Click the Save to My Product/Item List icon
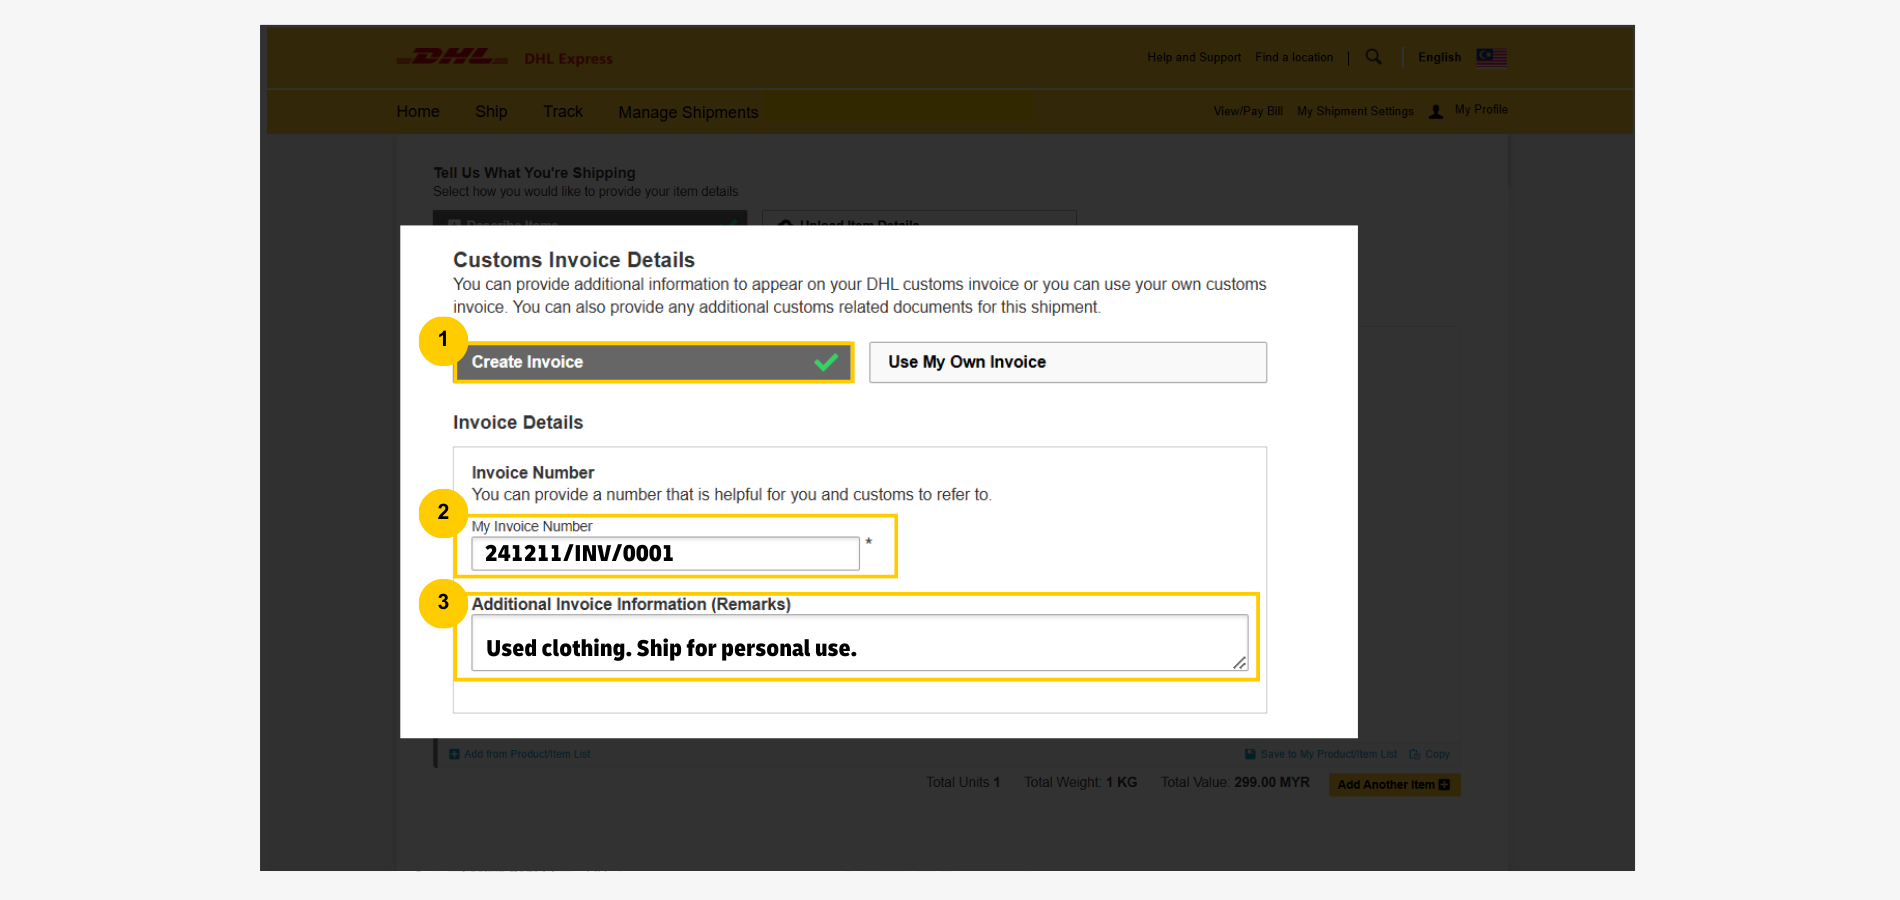Viewport: 1900px width, 900px height. tap(1250, 754)
